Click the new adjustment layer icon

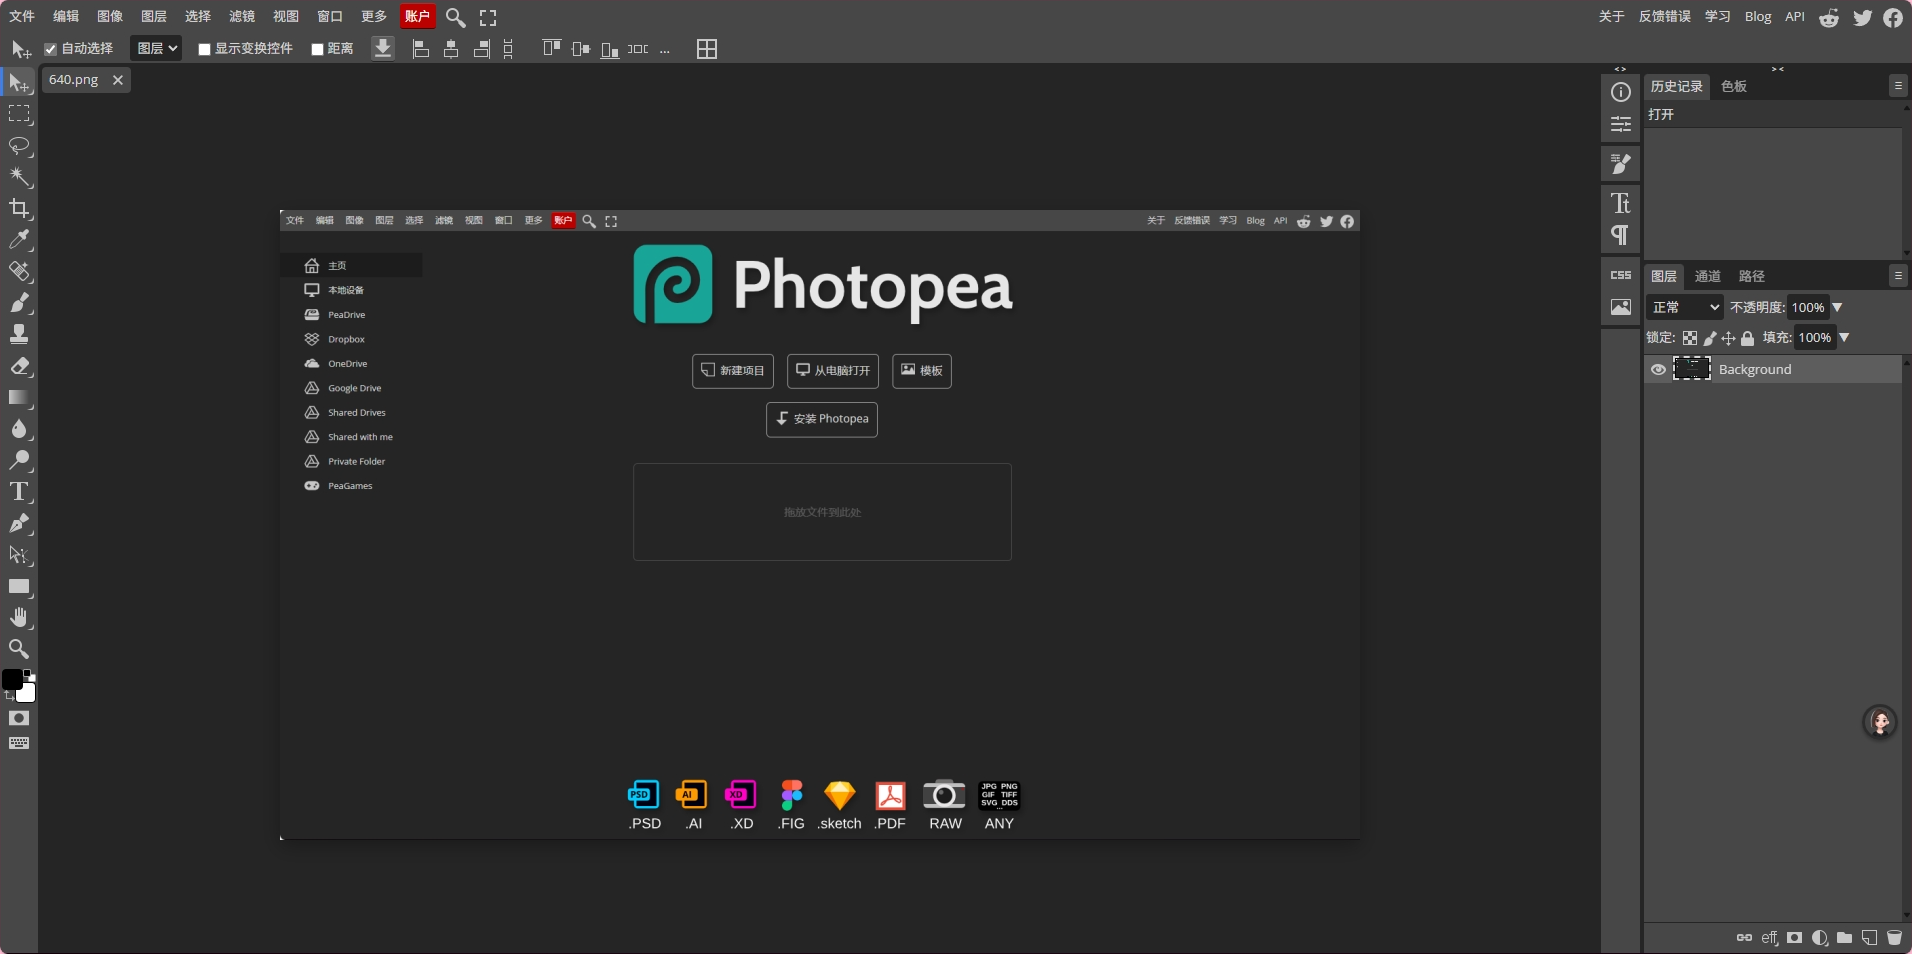click(1819, 938)
